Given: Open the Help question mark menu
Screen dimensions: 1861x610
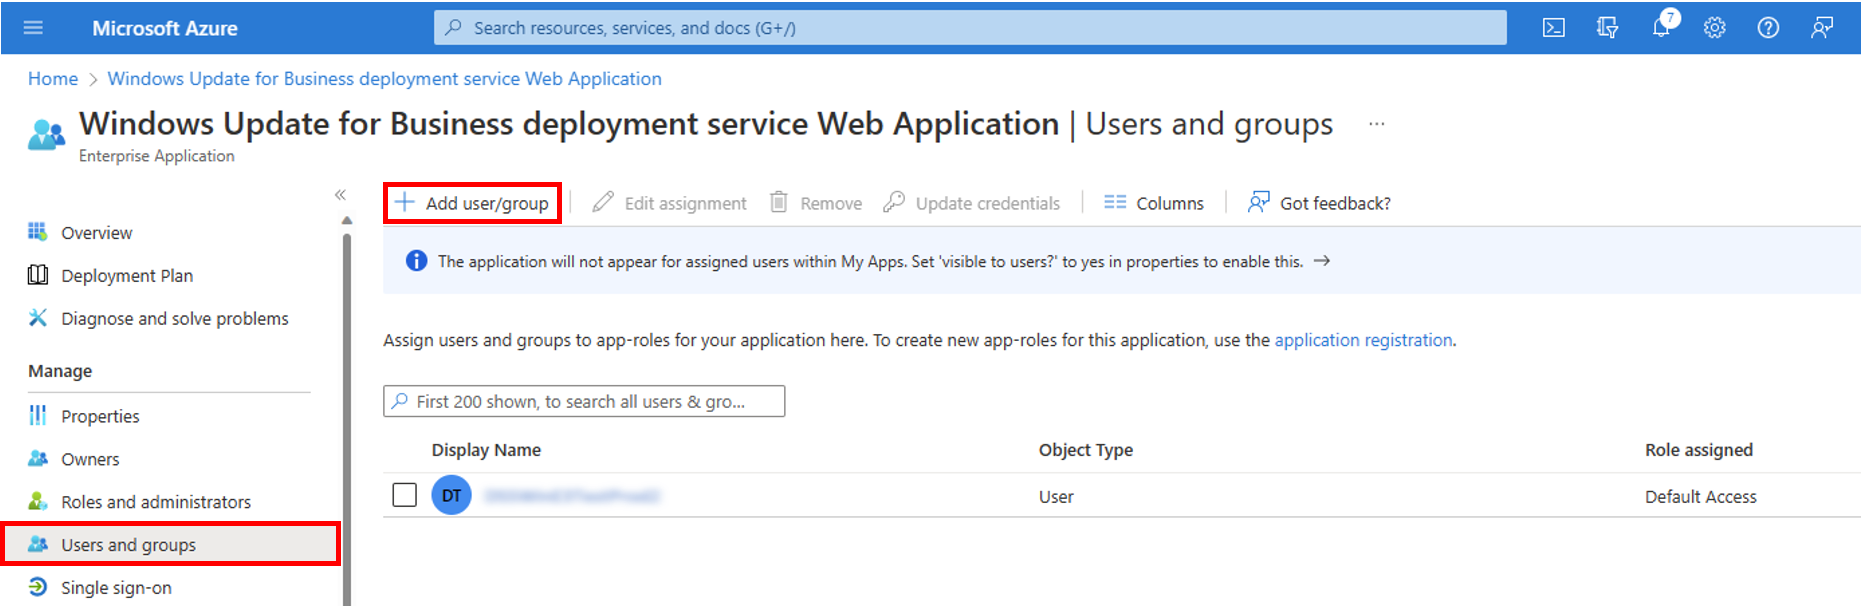Looking at the screenshot, I should (x=1768, y=28).
